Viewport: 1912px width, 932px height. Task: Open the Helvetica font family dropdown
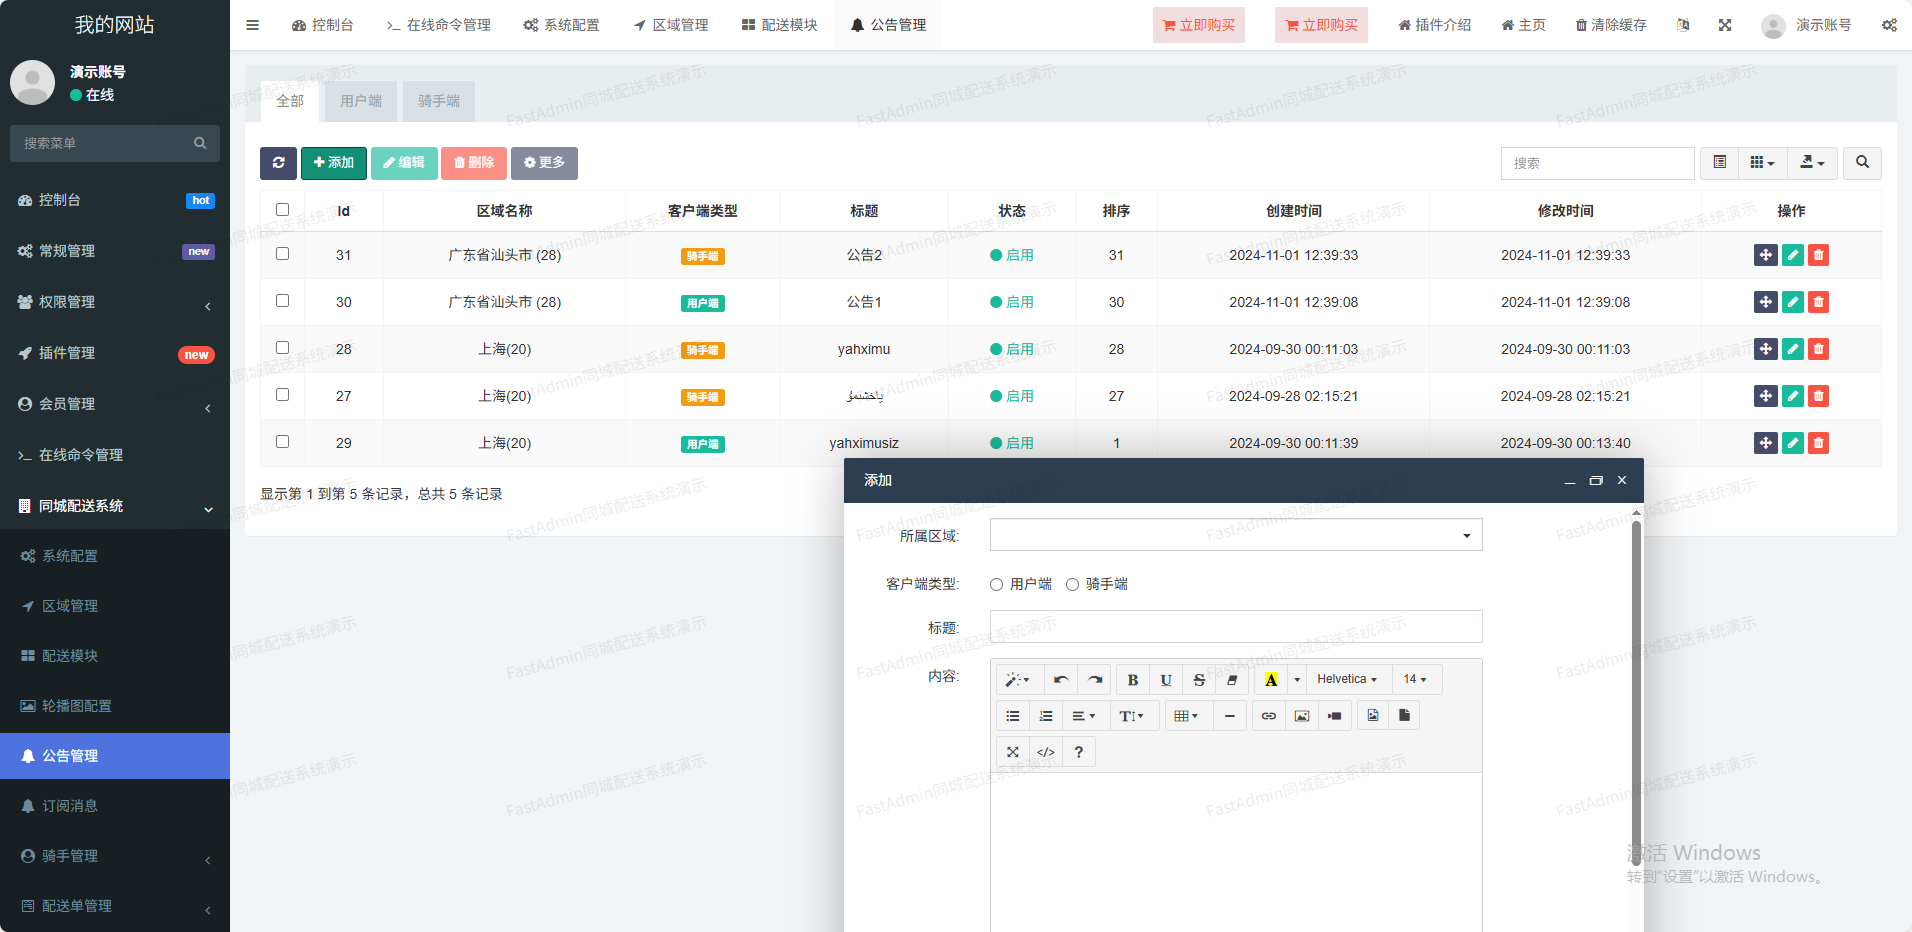pos(1346,680)
